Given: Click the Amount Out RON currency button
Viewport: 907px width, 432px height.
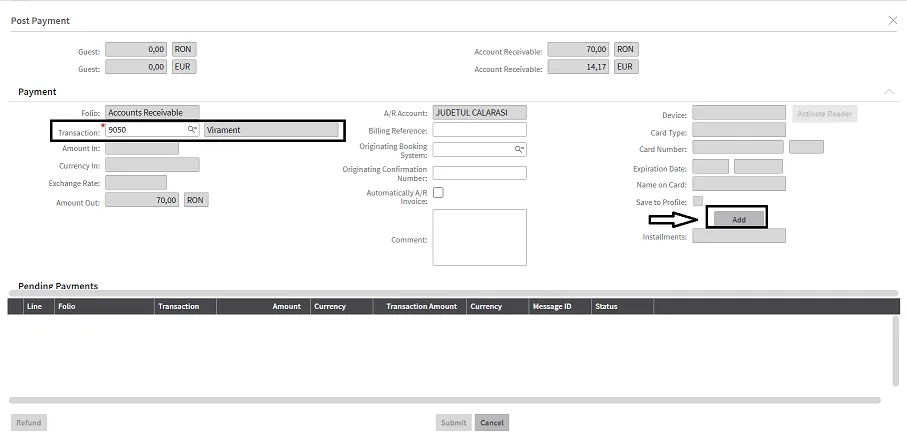Looking at the screenshot, I should (x=196, y=200).
